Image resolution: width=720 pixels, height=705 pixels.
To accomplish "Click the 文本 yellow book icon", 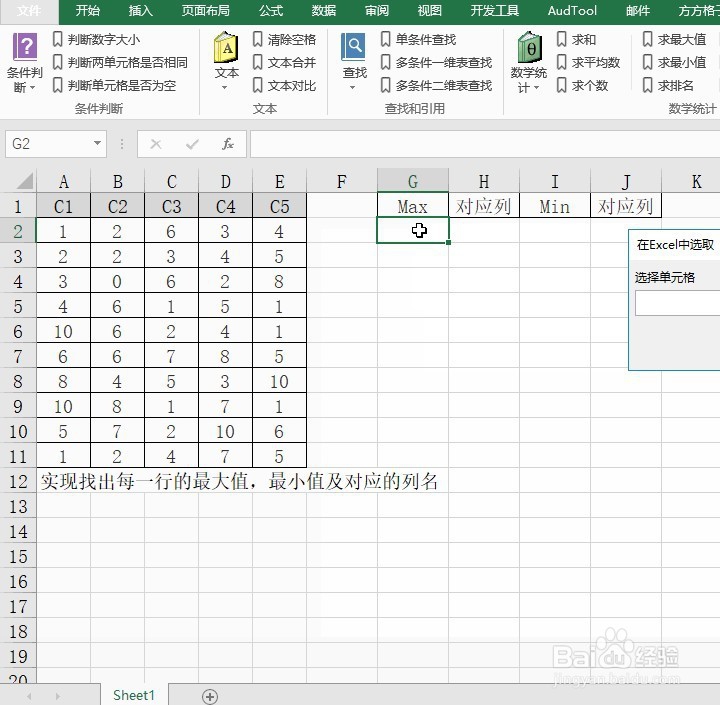I will click(x=226, y=47).
